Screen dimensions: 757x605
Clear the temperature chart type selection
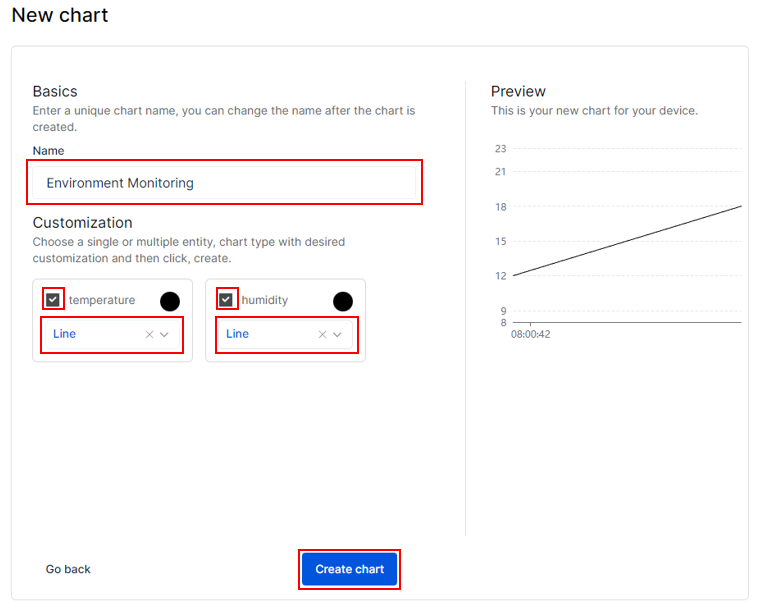pyautogui.click(x=149, y=334)
